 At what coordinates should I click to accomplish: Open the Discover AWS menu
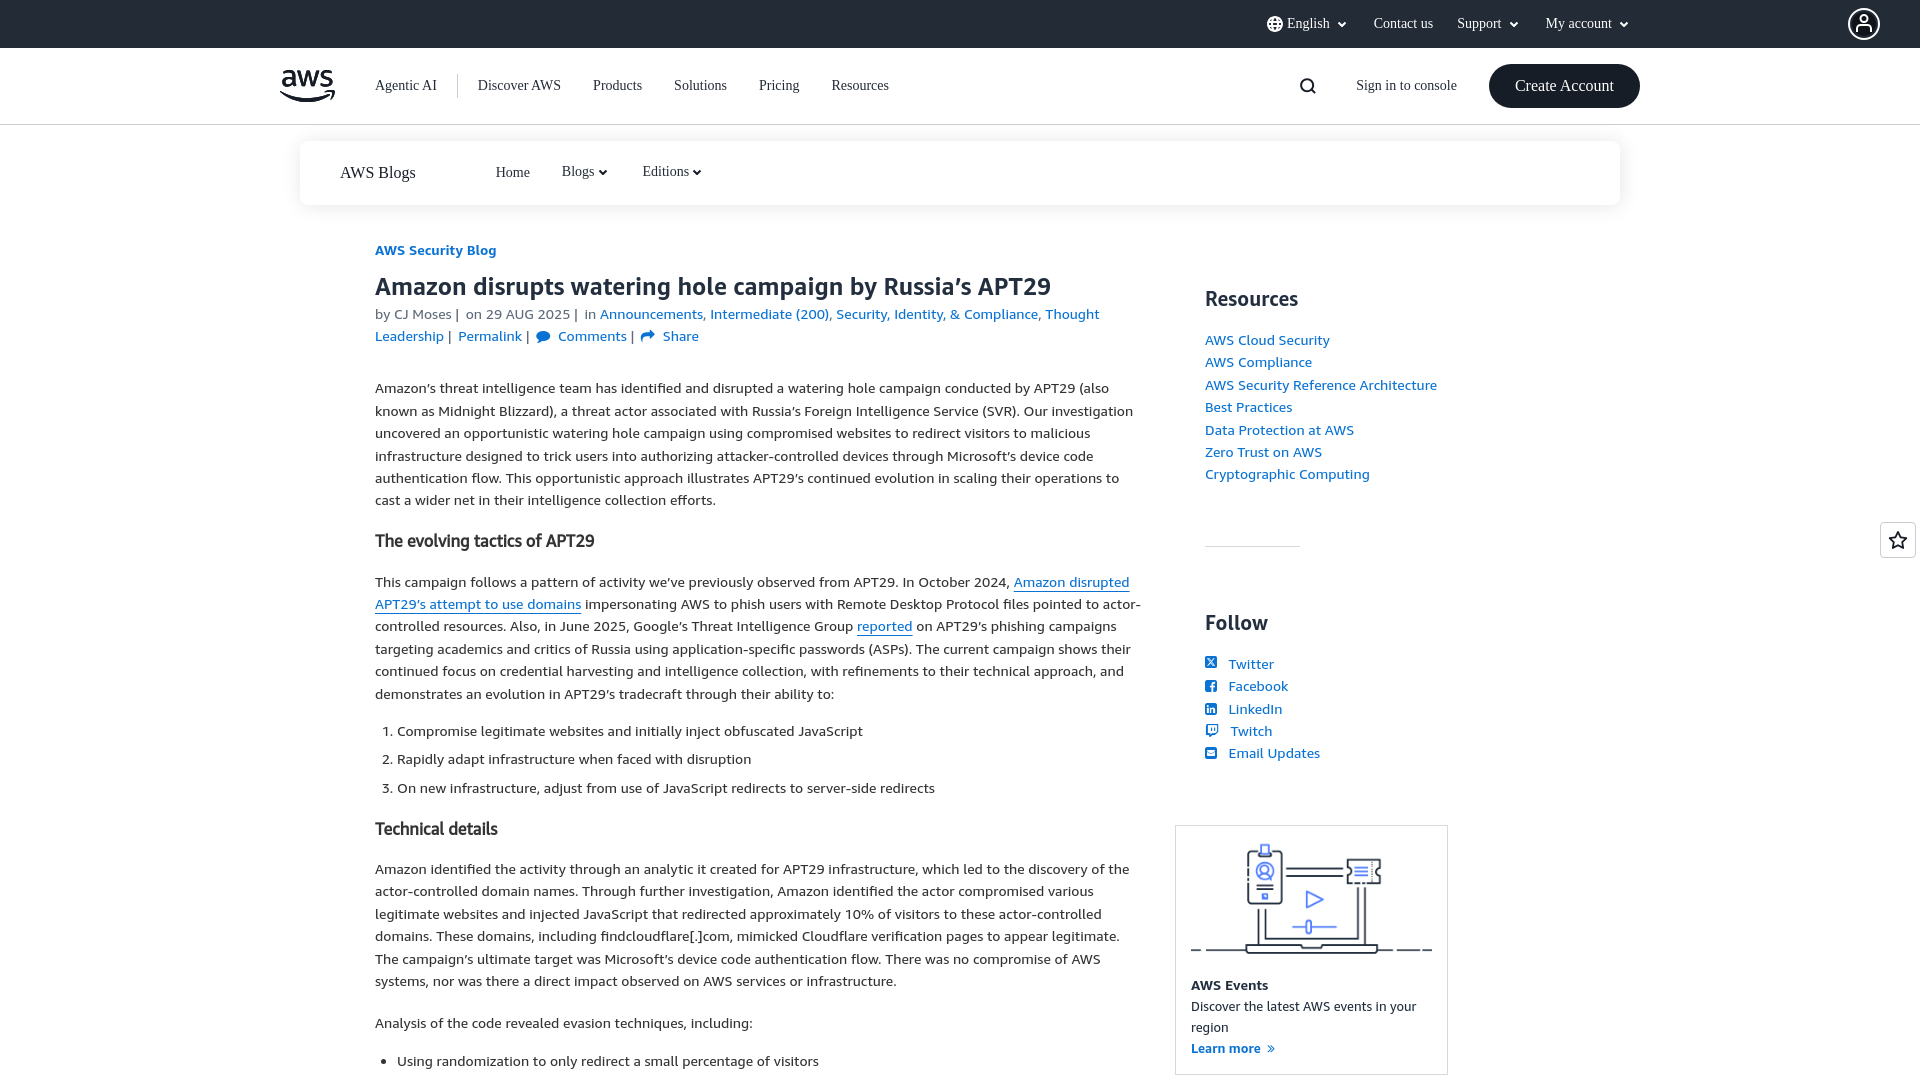click(519, 86)
